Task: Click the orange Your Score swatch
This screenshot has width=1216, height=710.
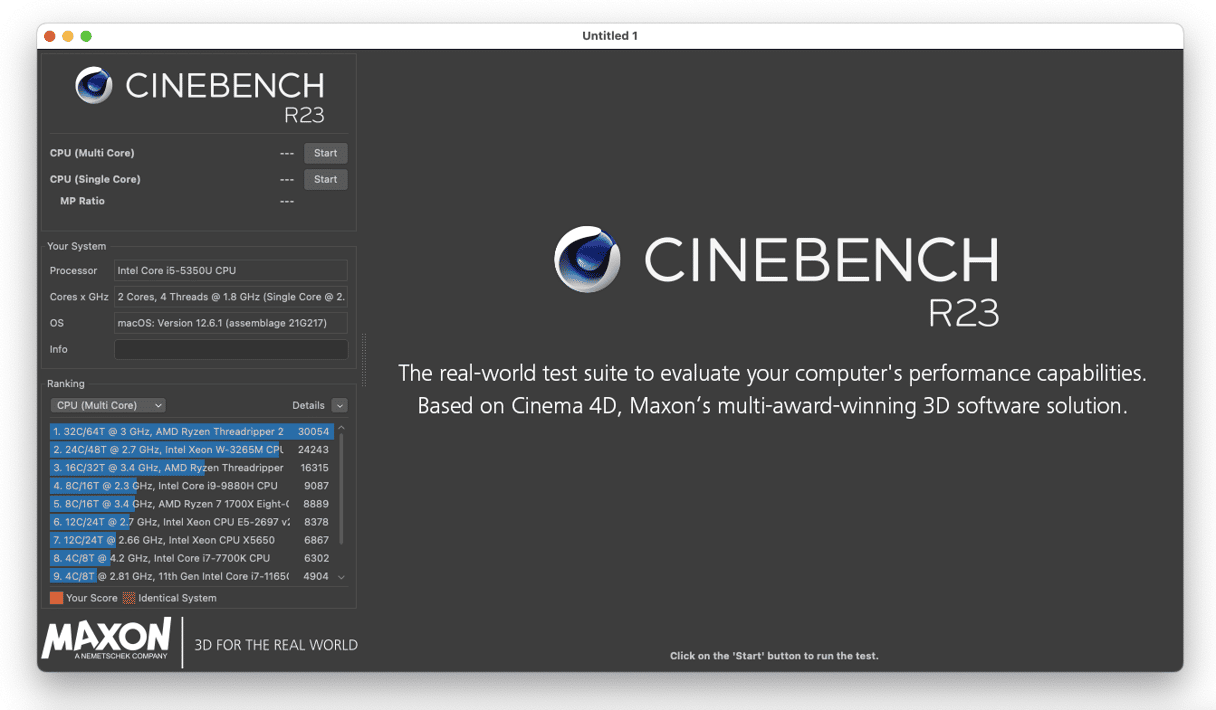Action: [56, 598]
